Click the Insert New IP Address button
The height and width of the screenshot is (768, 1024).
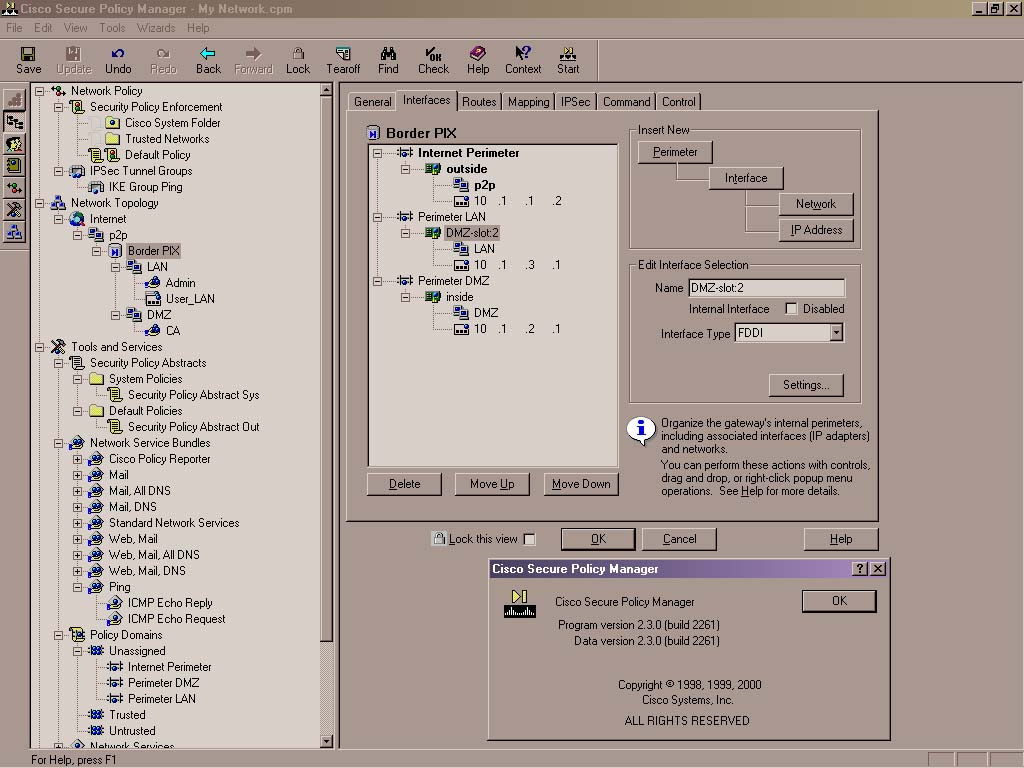(x=816, y=230)
